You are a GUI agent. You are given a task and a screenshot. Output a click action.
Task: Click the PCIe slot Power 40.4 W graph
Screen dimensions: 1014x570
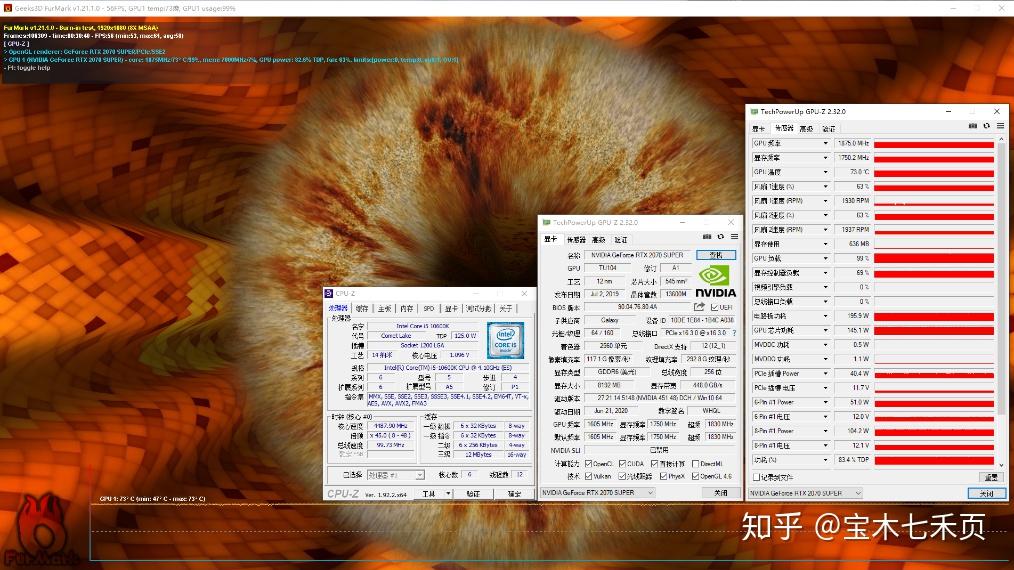pyautogui.click(x=934, y=373)
